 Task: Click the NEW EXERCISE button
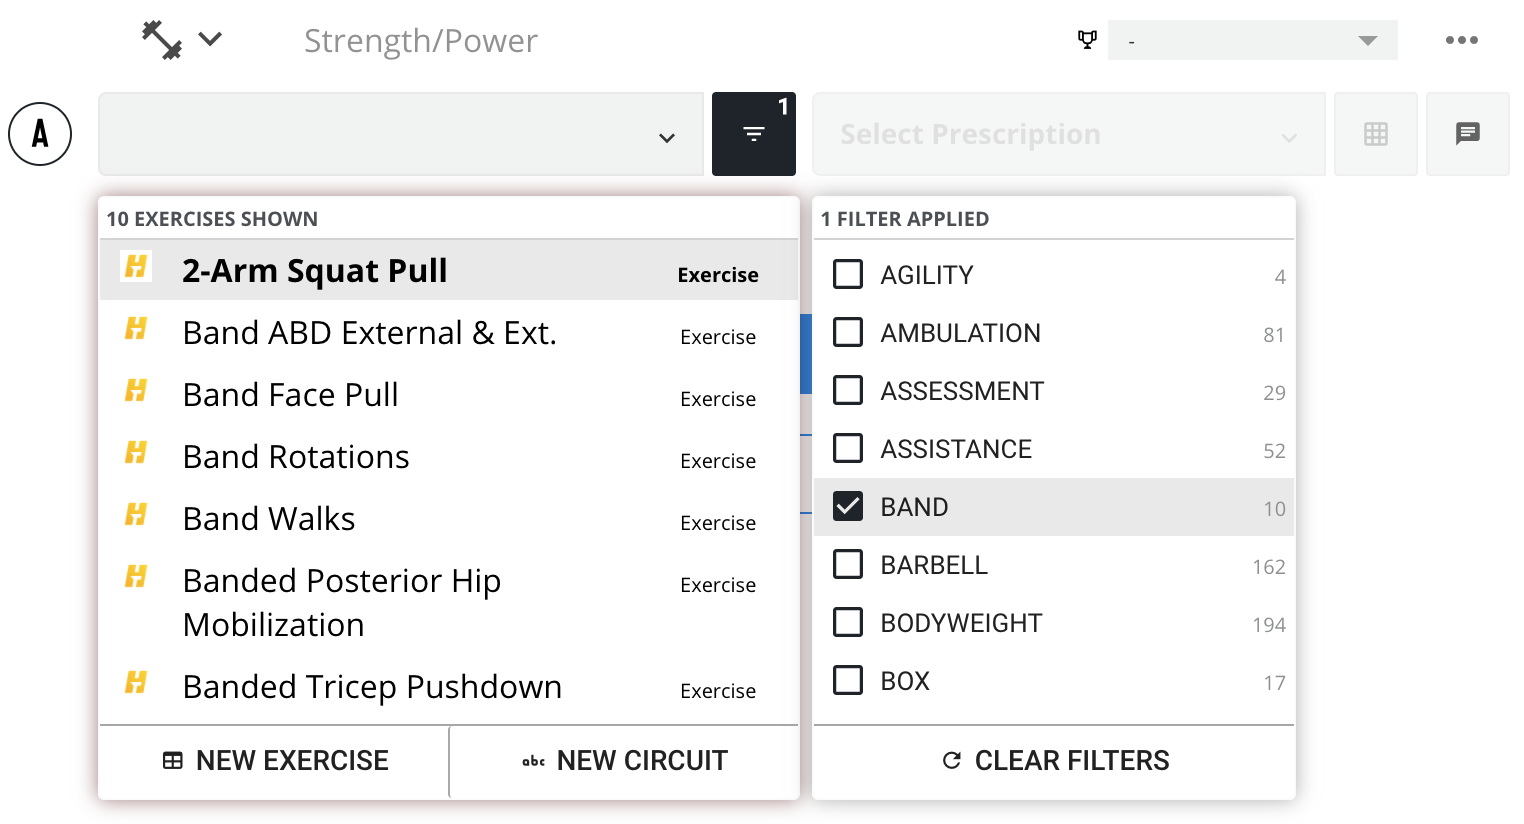[275, 761]
